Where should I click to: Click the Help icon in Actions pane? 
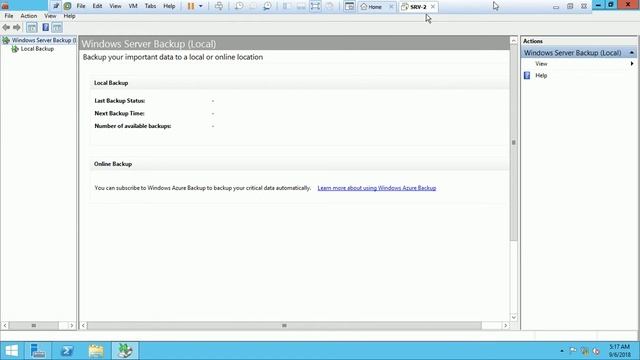coord(527,76)
